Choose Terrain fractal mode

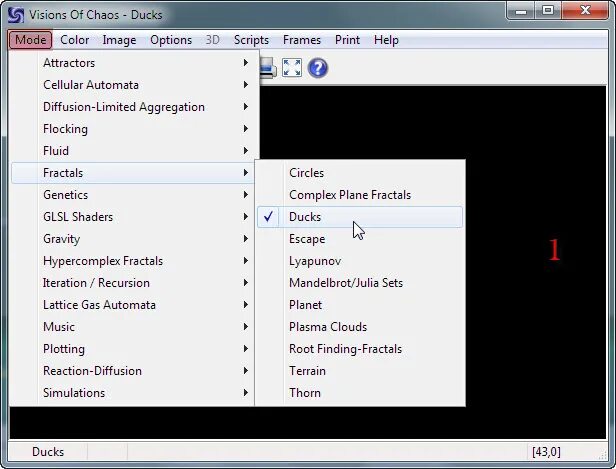click(x=360, y=371)
